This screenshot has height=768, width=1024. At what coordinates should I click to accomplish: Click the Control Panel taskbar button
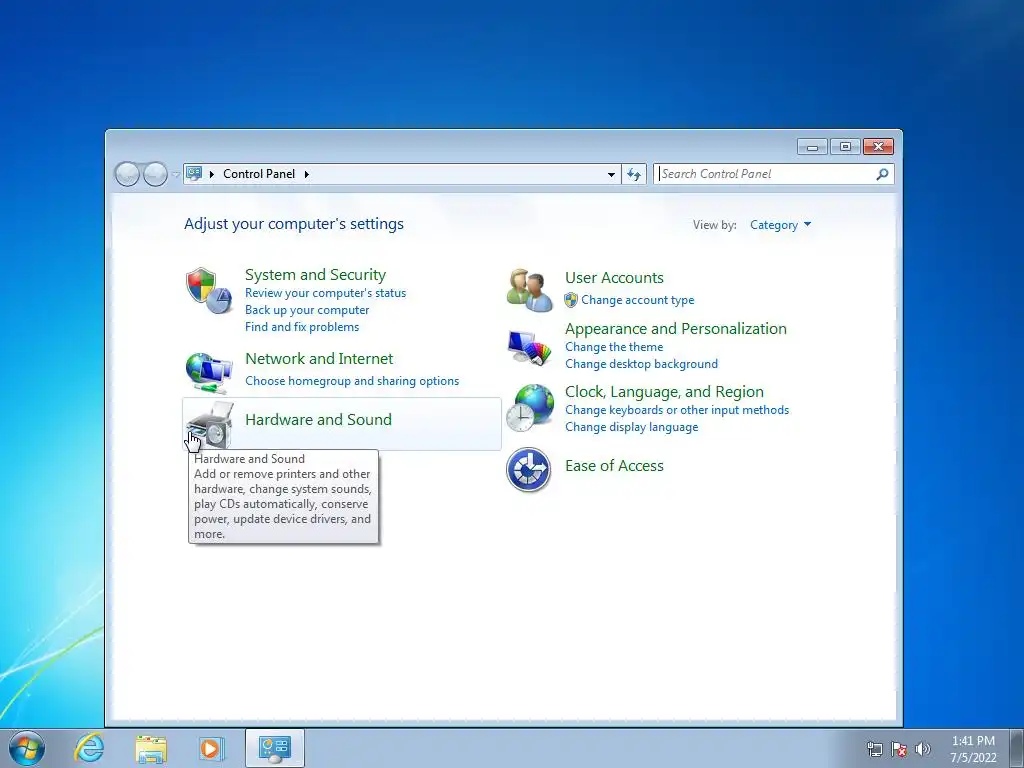275,748
